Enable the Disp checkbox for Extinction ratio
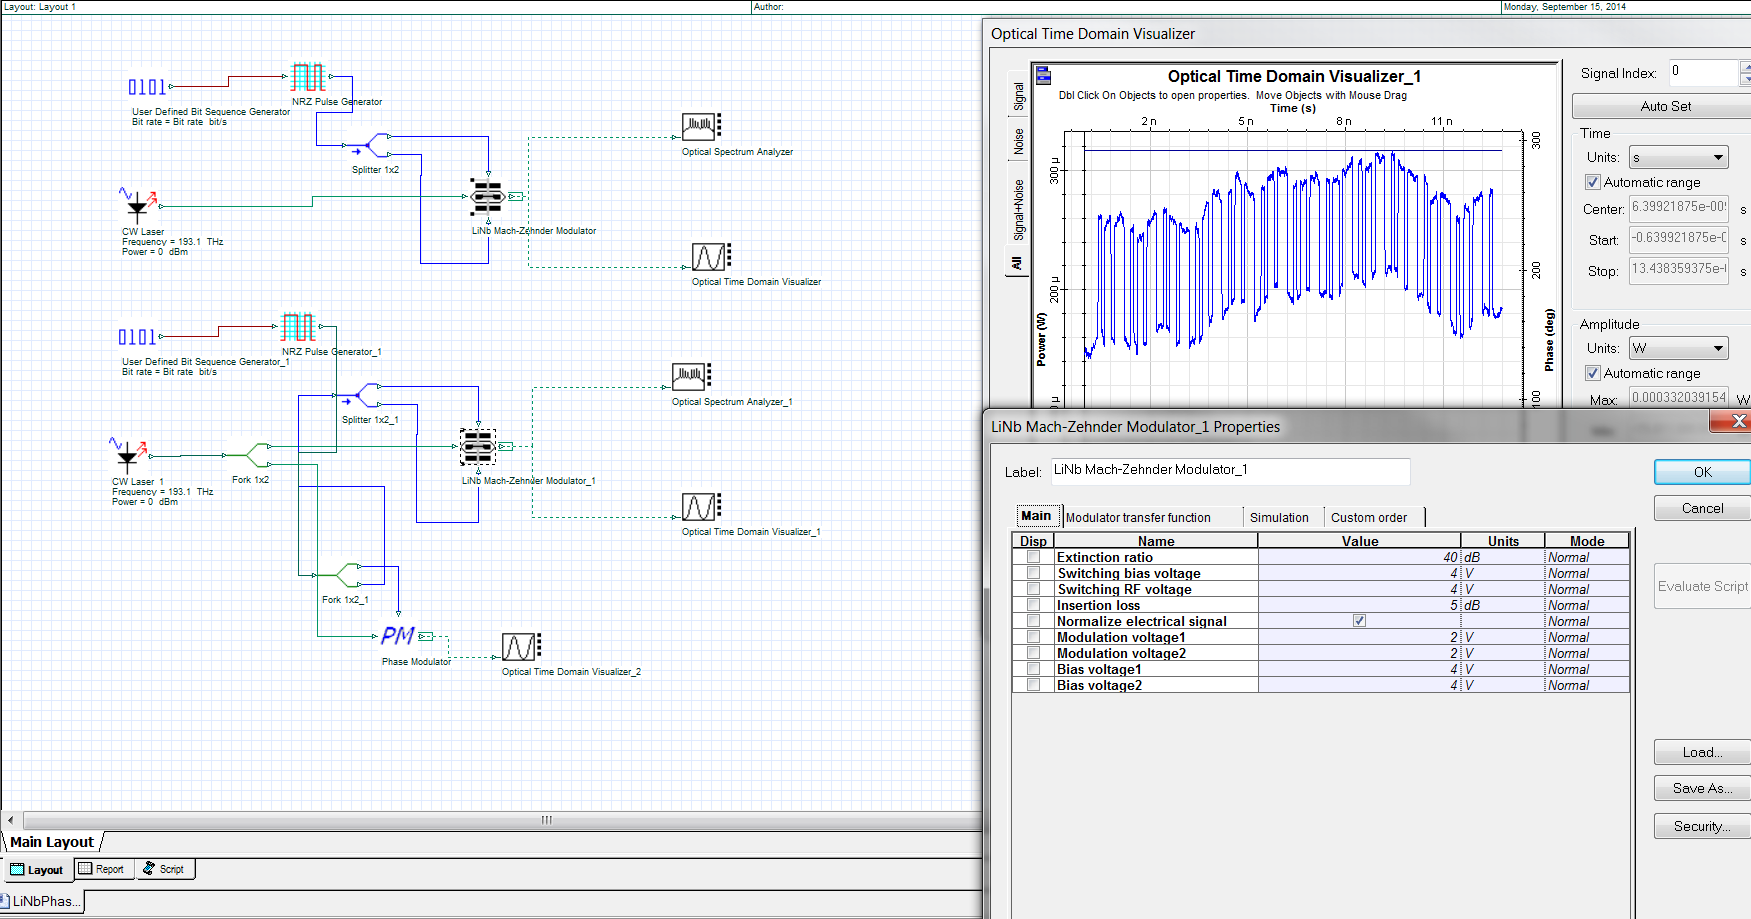The height and width of the screenshot is (919, 1751). coord(1033,556)
